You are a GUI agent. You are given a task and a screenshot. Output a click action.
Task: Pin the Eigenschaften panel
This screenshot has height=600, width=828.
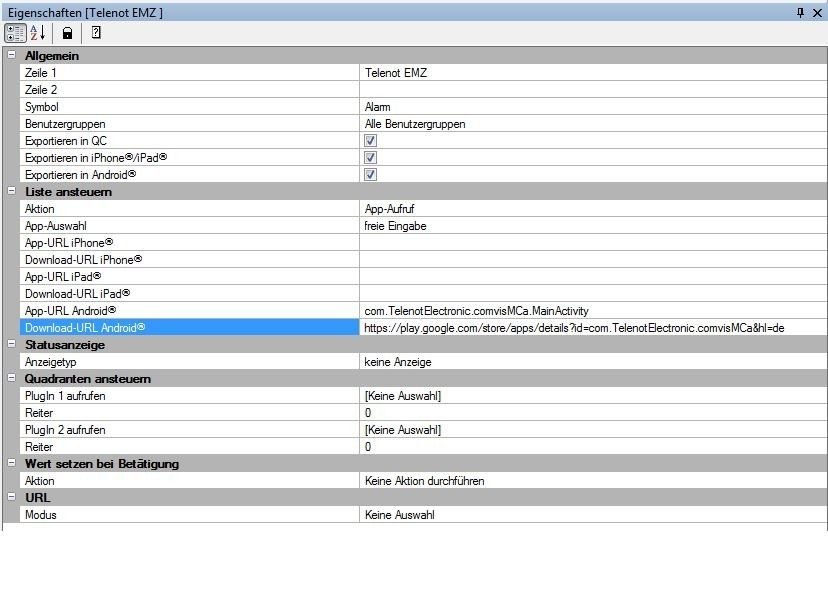(800, 12)
